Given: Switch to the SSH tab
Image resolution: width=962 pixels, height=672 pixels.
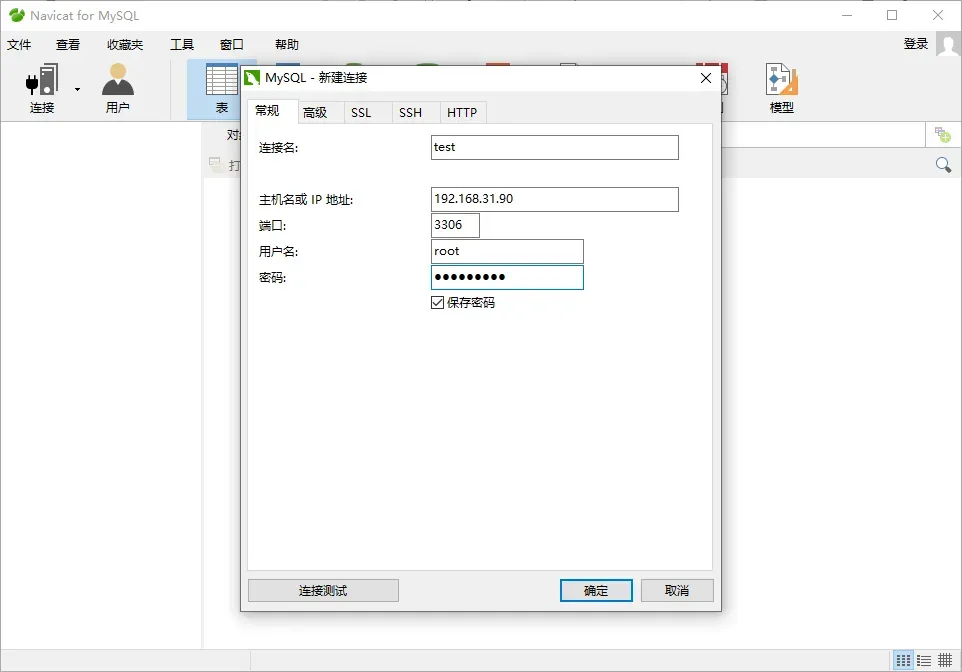Looking at the screenshot, I should point(410,113).
